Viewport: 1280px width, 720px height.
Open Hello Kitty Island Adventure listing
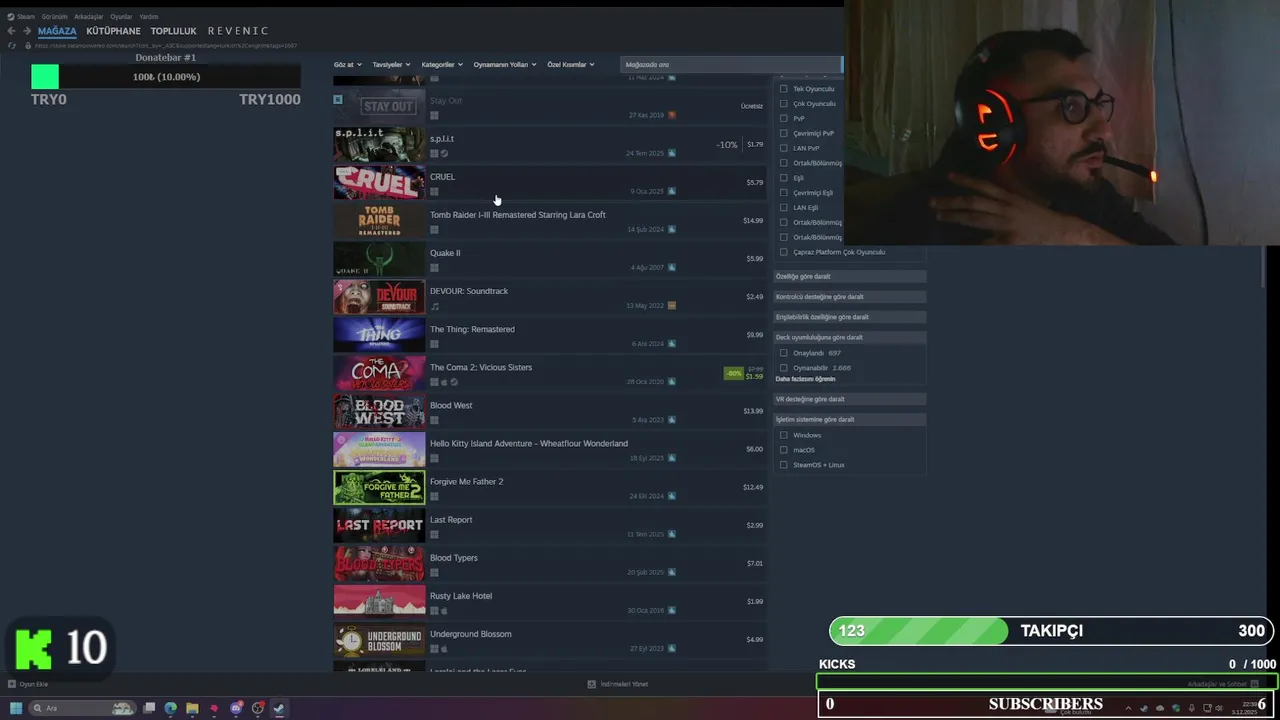pyautogui.click(x=549, y=449)
